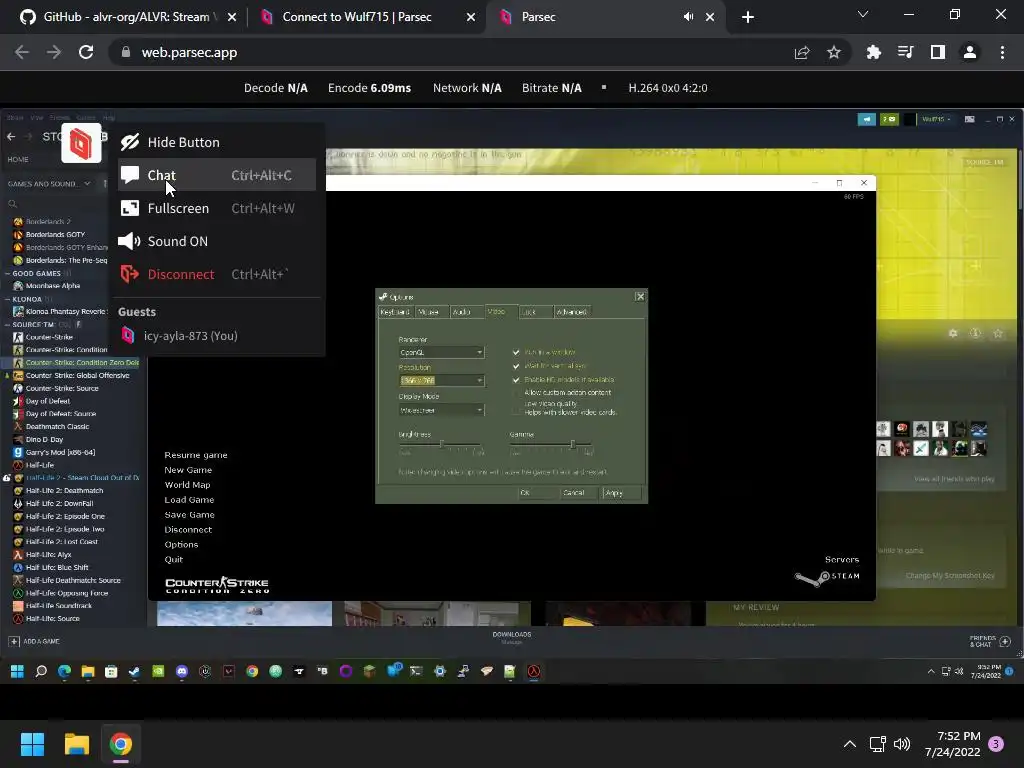Bookmark this page with star icon
1024x768 pixels.
coord(834,52)
